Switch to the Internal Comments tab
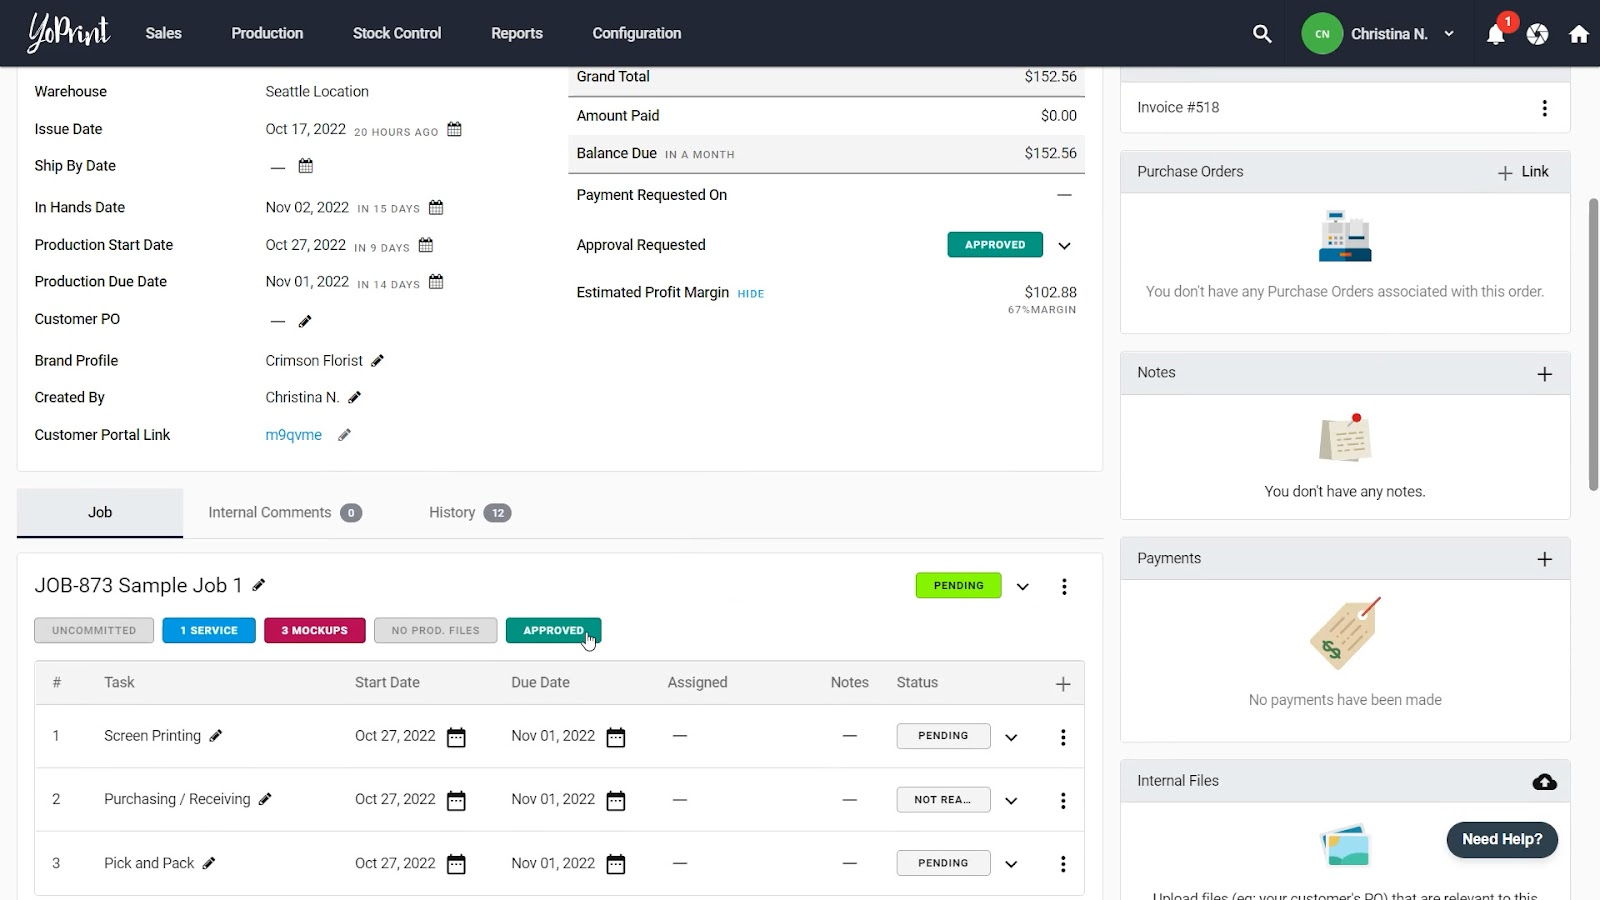Image resolution: width=1600 pixels, height=900 pixels. point(285,513)
